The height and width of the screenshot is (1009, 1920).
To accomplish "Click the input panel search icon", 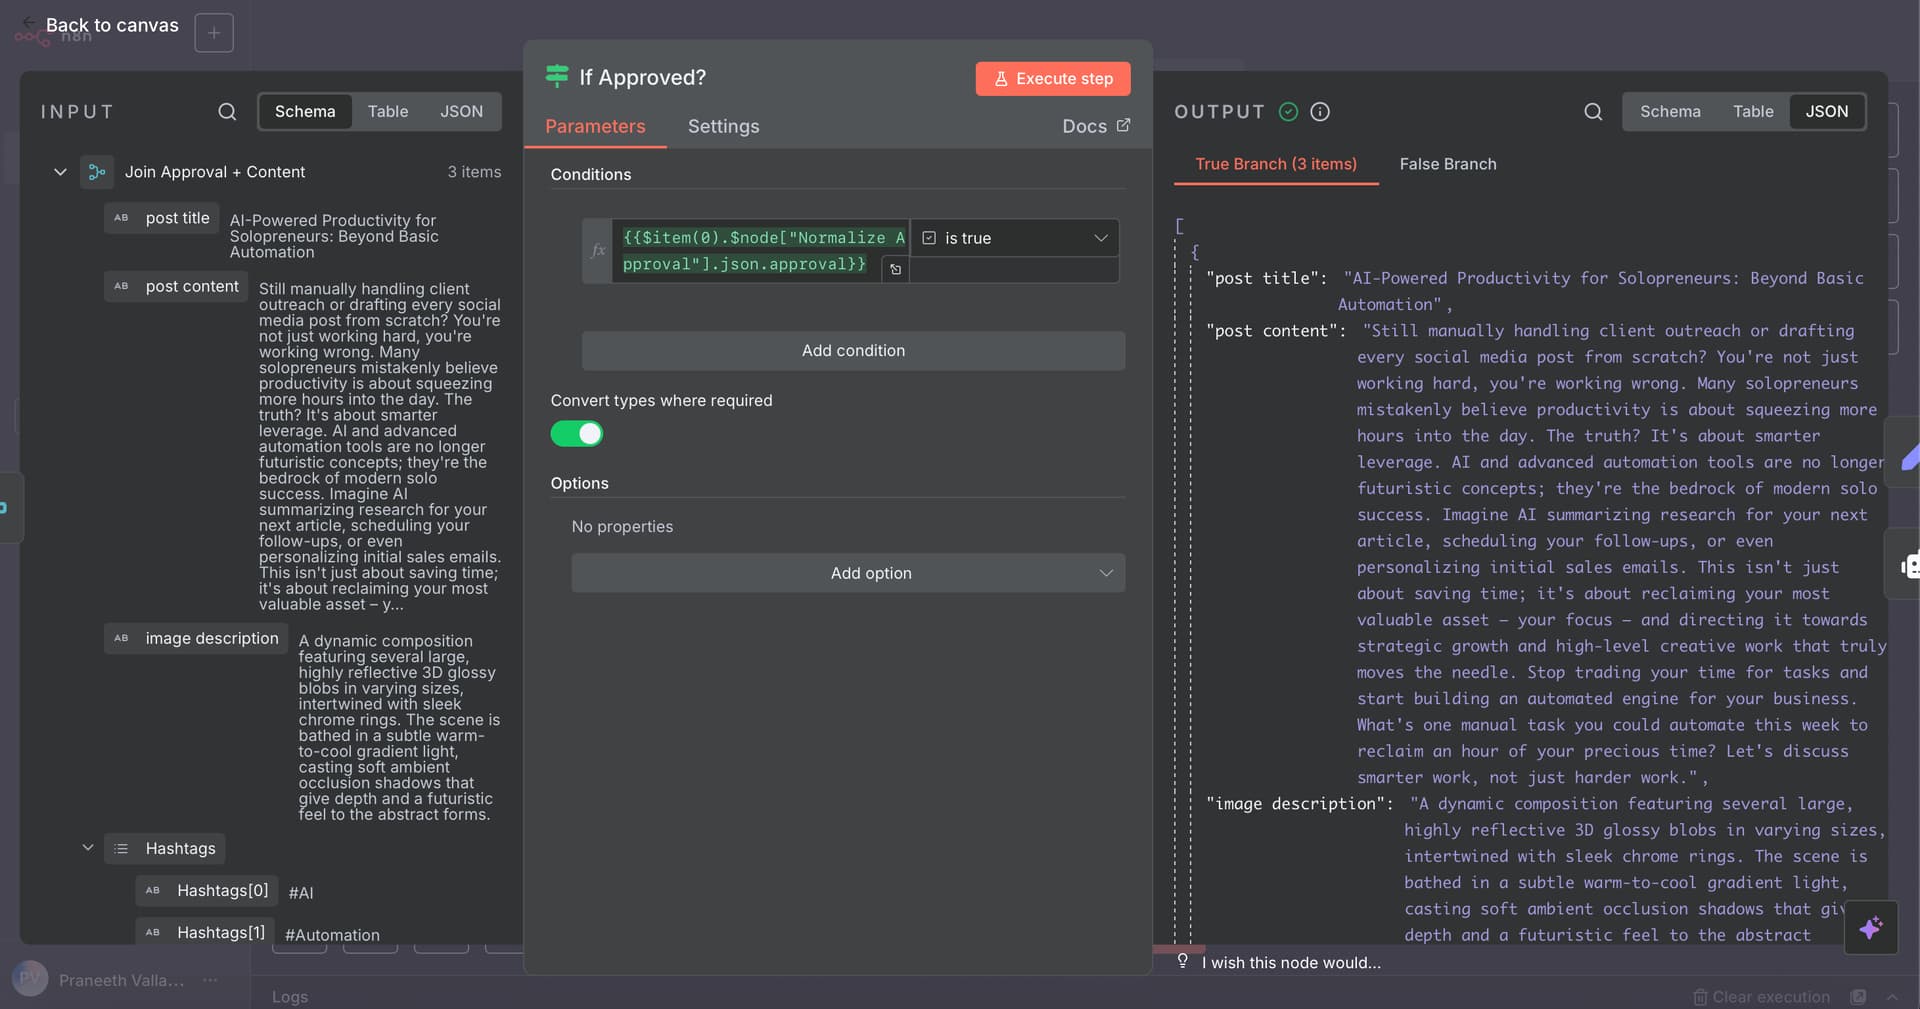I will pos(227,112).
